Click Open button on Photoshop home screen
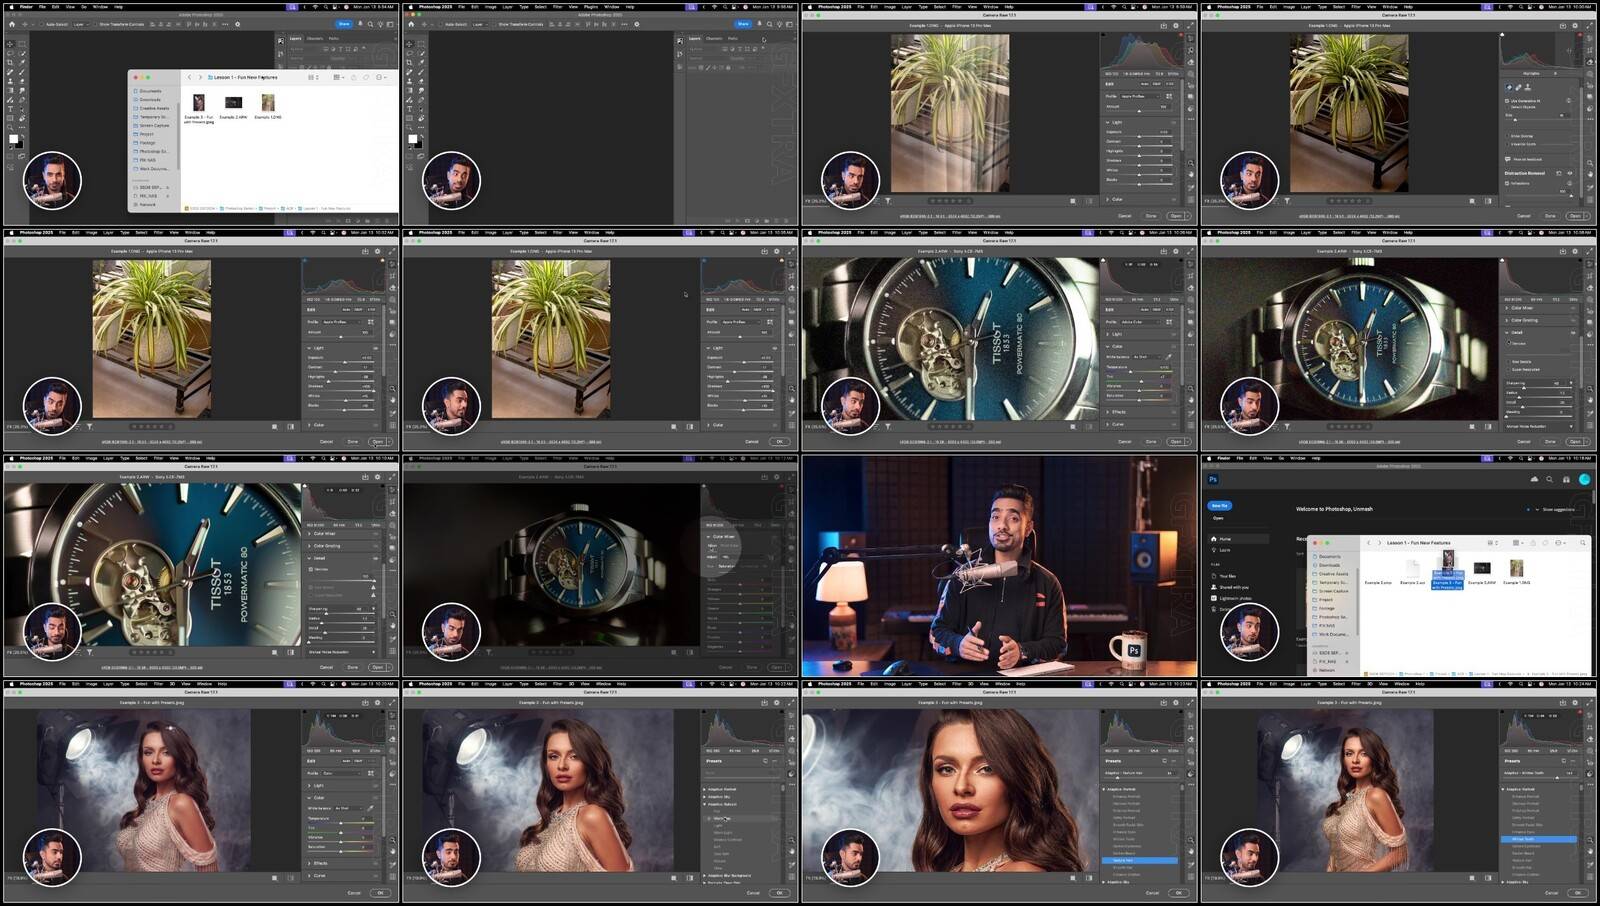This screenshot has width=1600, height=906. (1218, 518)
